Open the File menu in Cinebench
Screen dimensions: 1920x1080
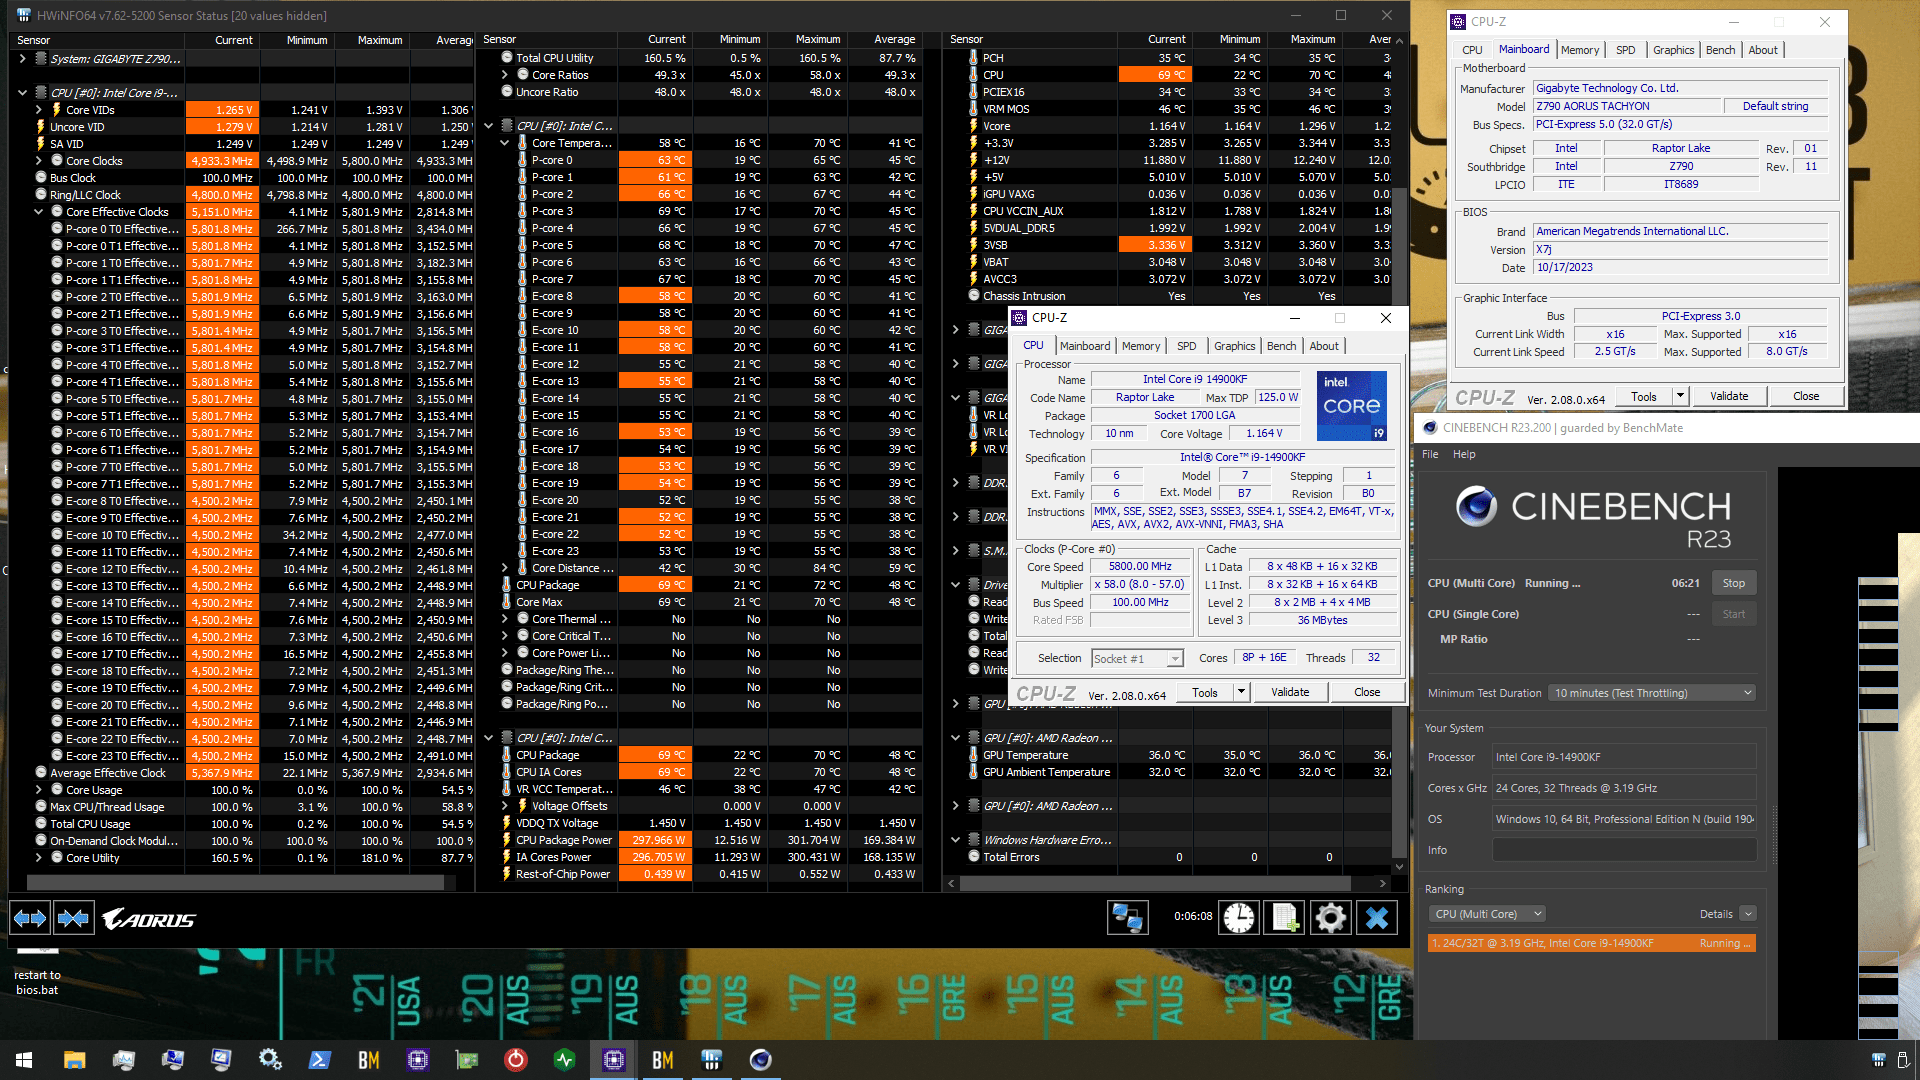[x=1430, y=454]
